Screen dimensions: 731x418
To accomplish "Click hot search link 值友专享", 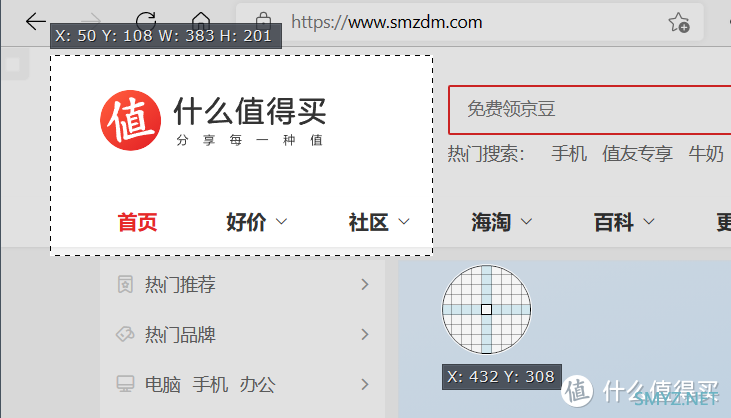I will click(x=637, y=154).
